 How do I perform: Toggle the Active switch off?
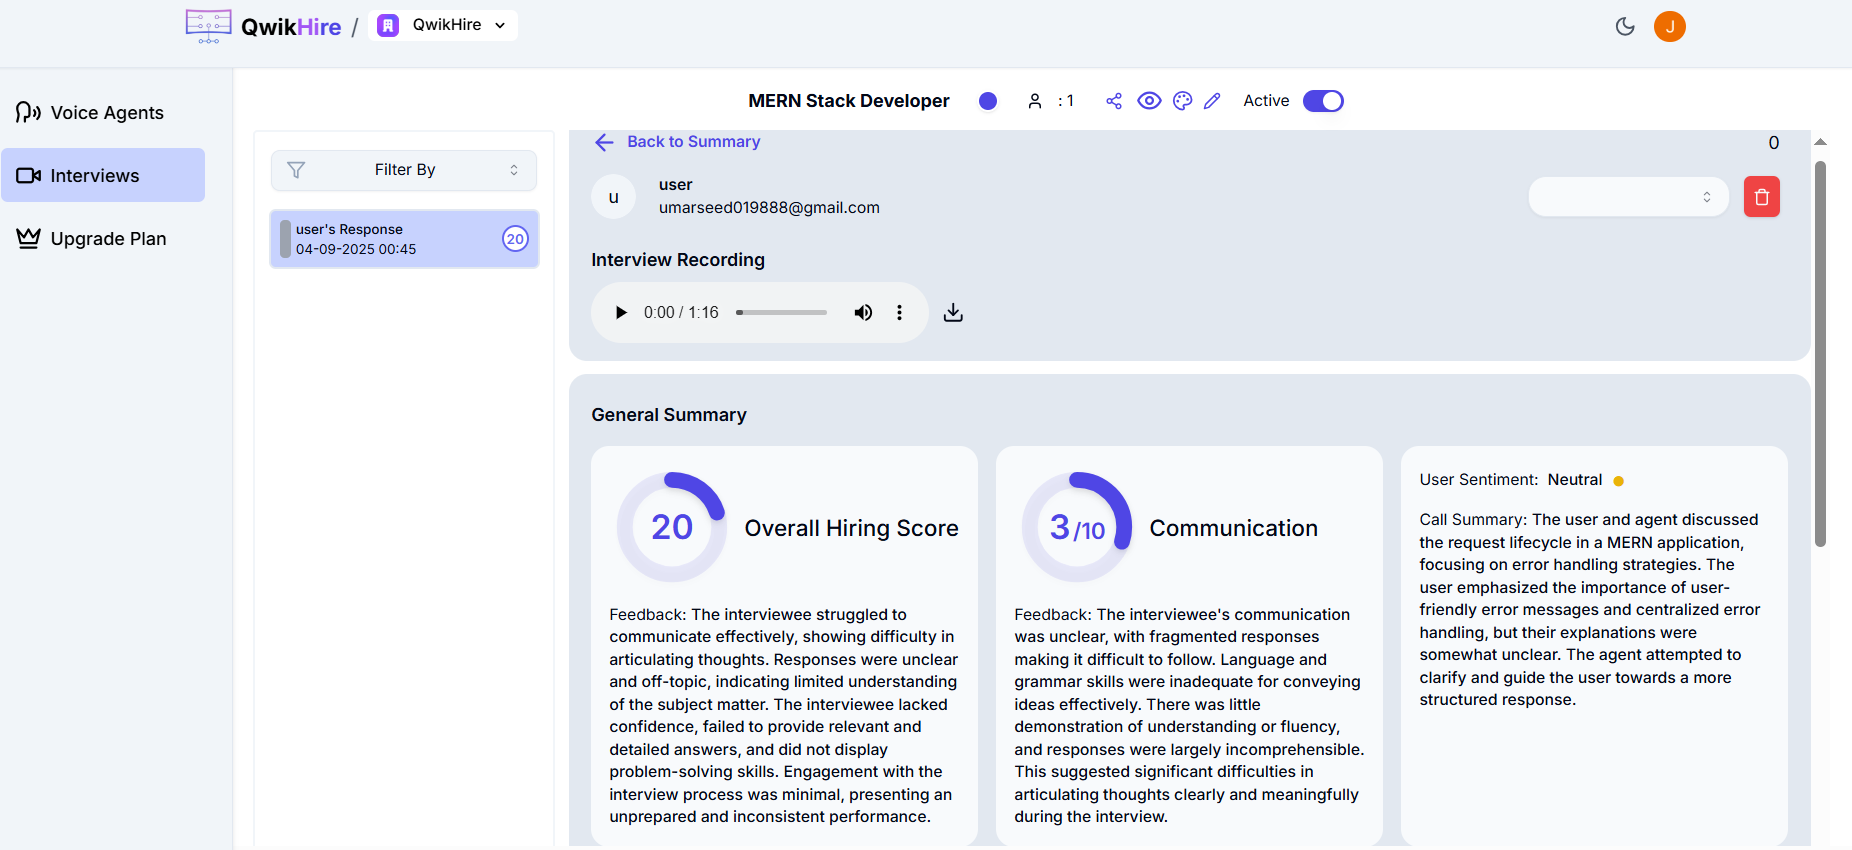tap(1322, 101)
